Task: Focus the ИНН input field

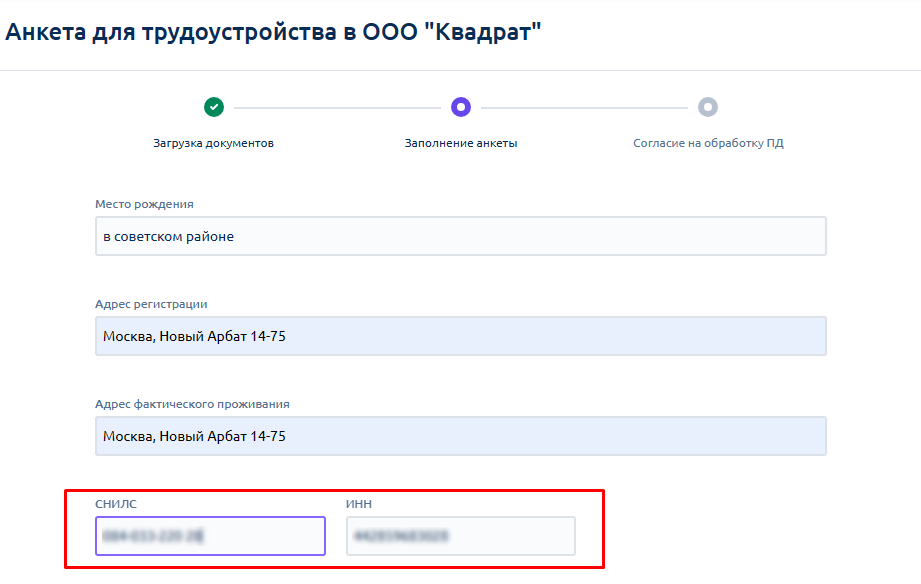Action: [461, 536]
